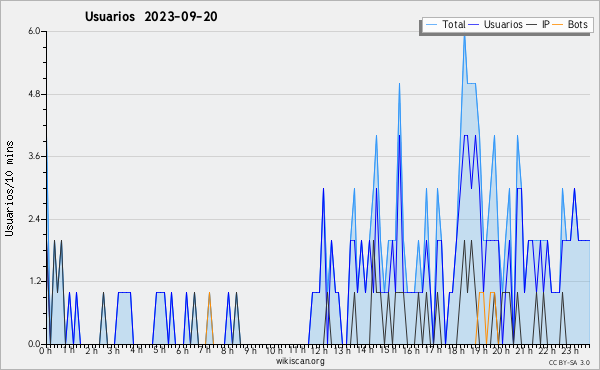
Task: Click the dark blue Usuarios legend line
Action: 474,25
